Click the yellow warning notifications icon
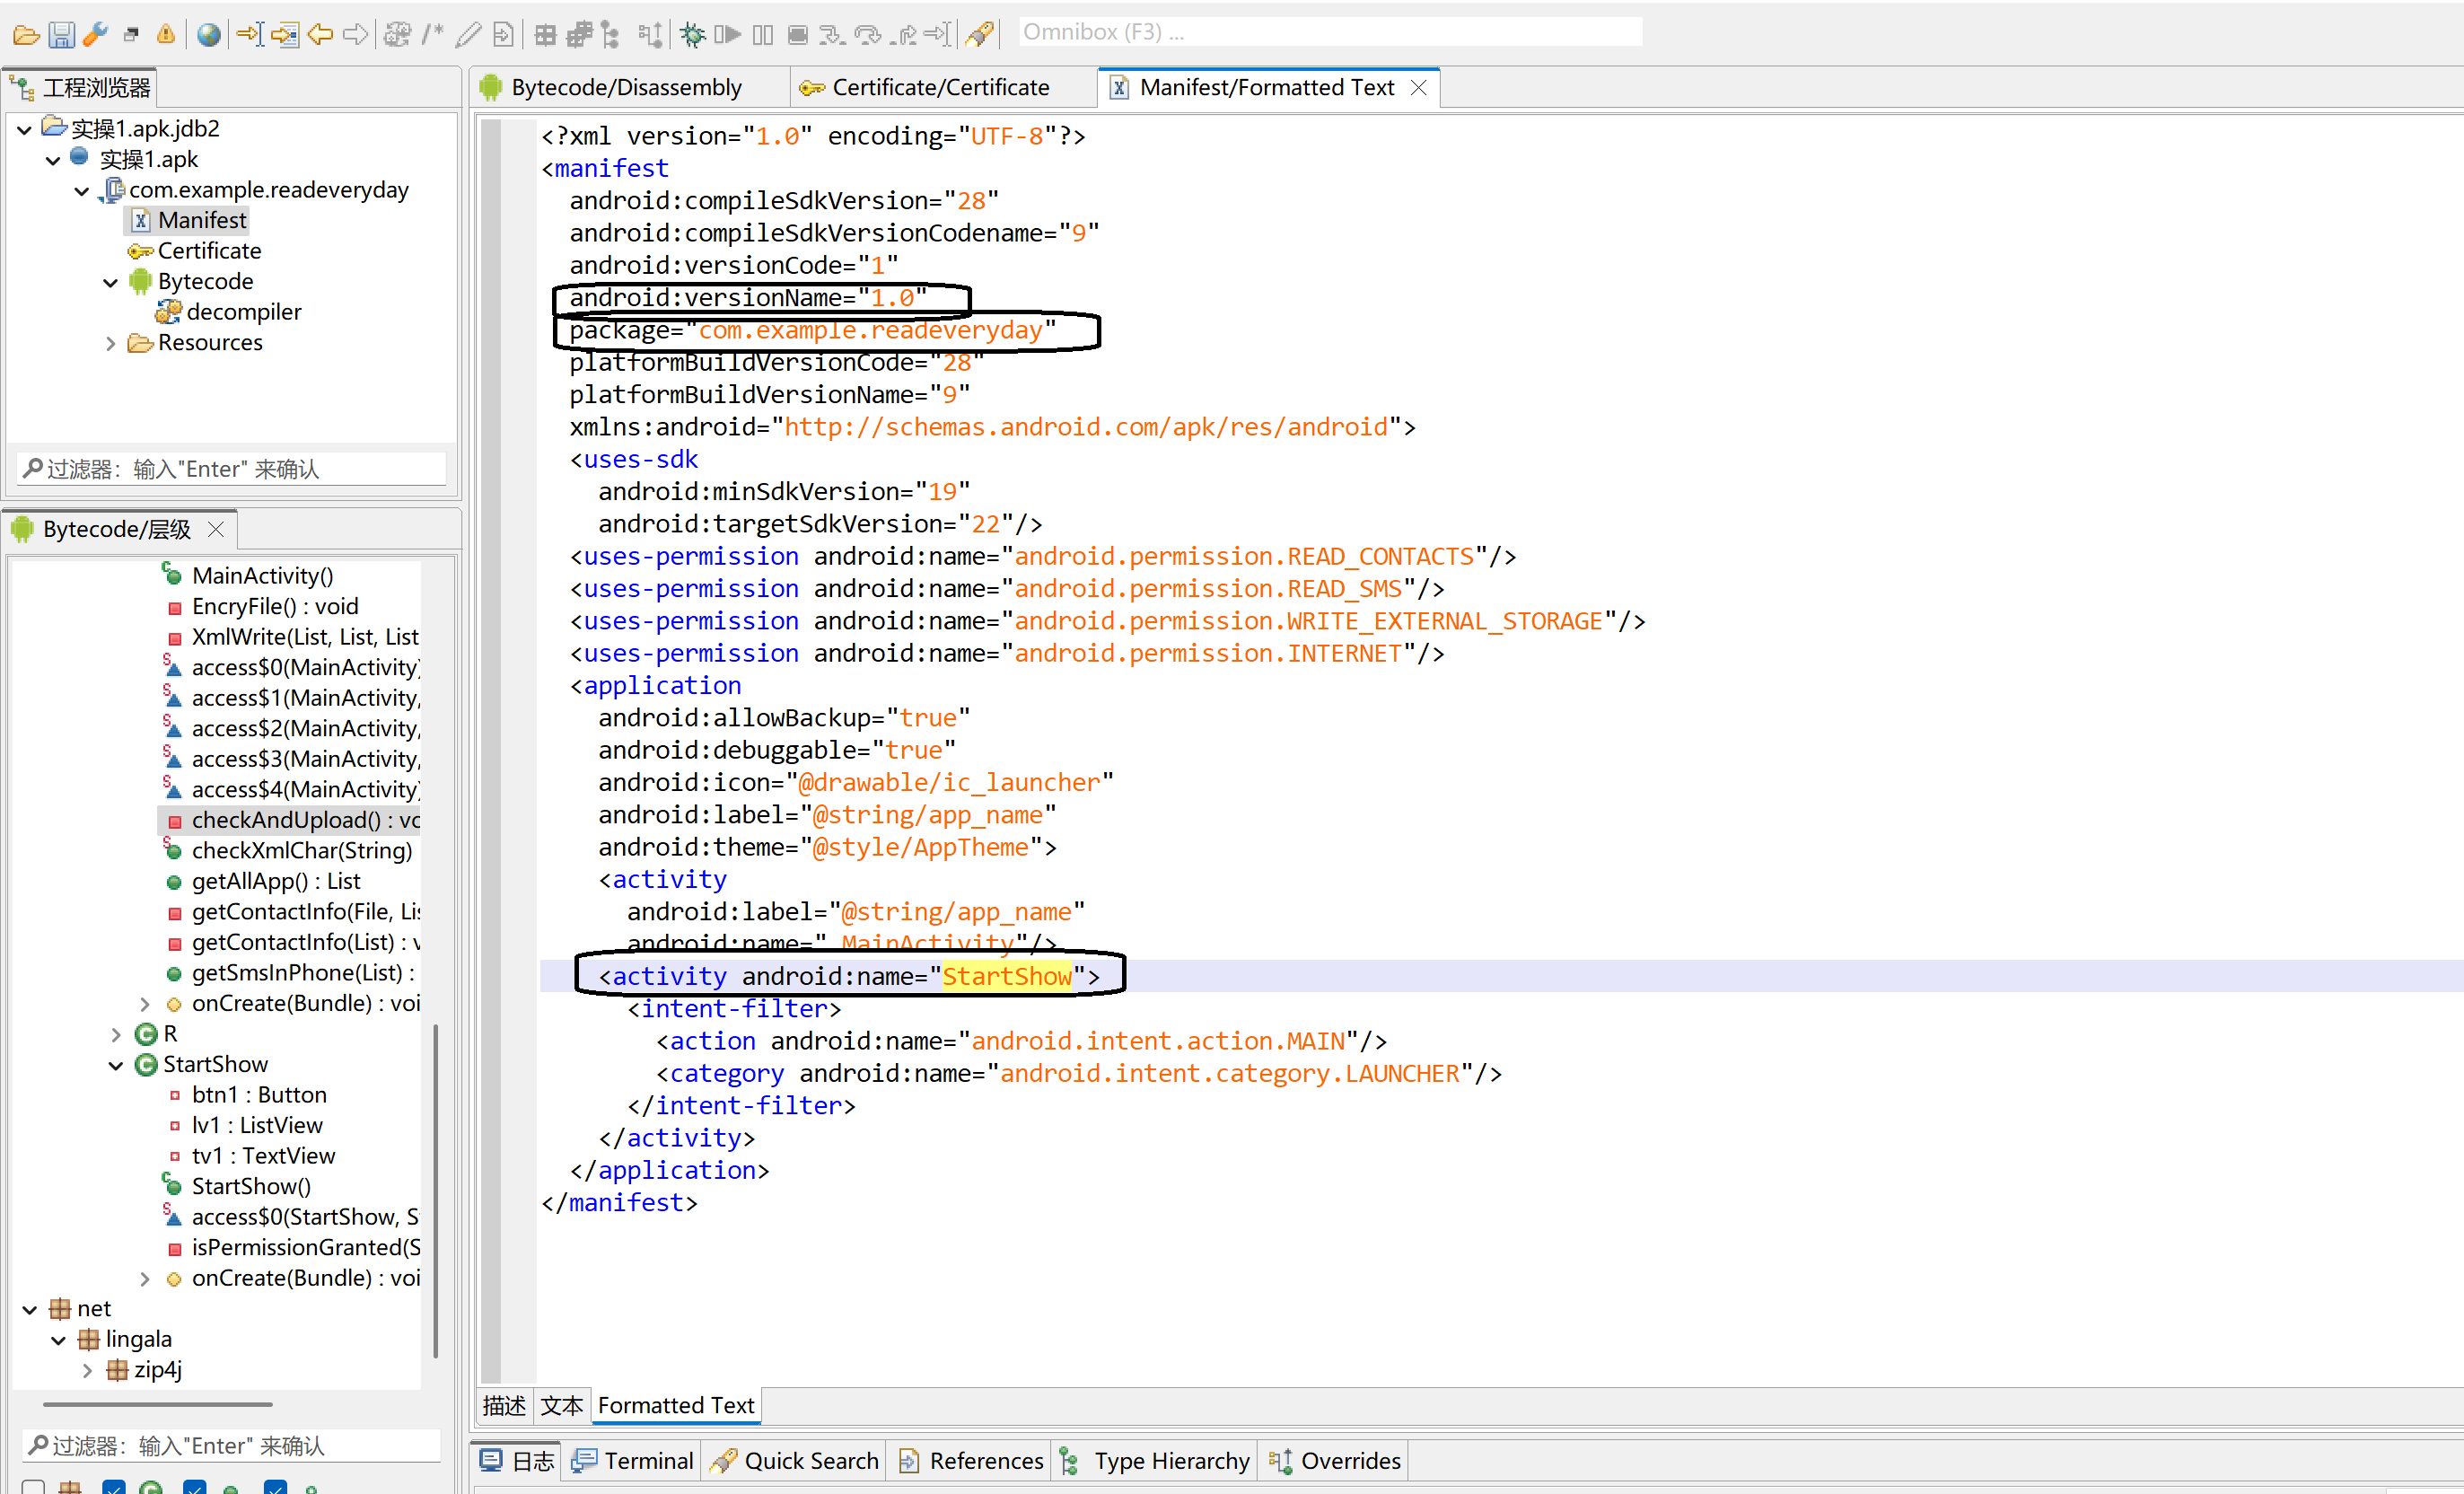 click(166, 35)
